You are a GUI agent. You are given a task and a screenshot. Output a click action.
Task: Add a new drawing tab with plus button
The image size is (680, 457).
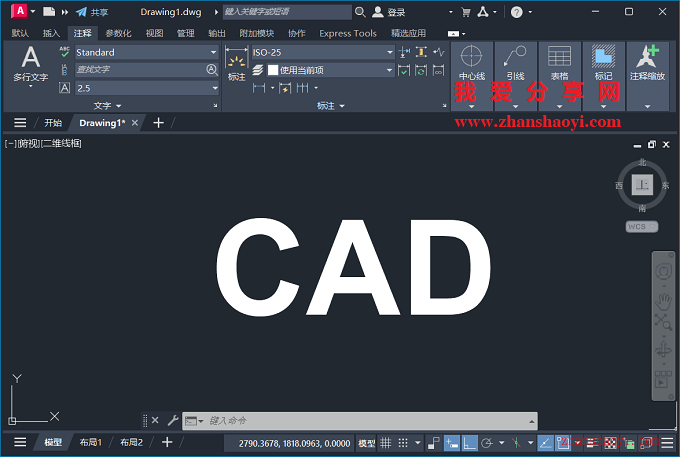click(x=158, y=123)
